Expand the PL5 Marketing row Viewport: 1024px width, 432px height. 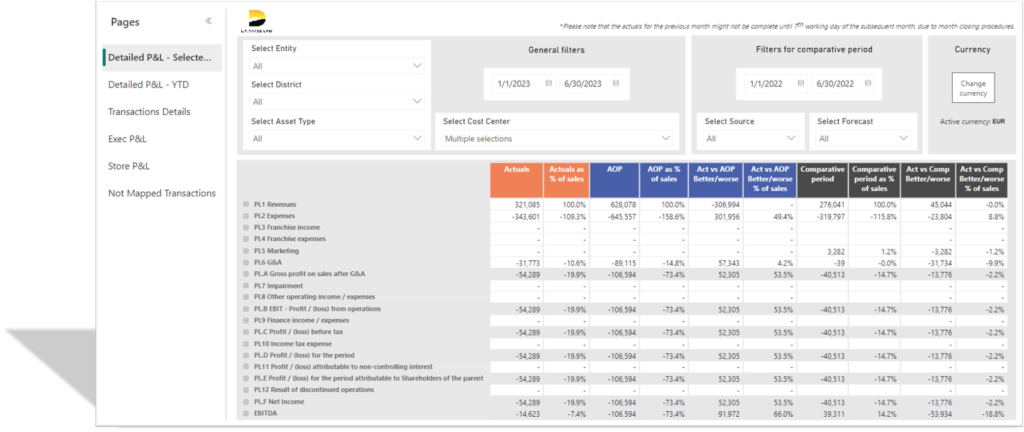[x=246, y=250]
